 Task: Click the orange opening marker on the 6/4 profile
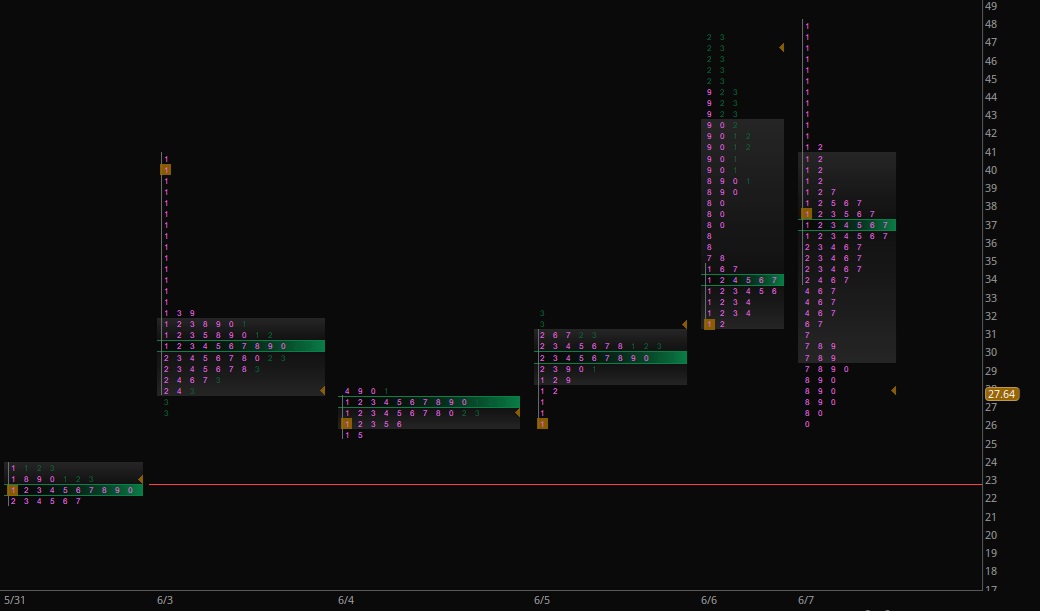346,424
